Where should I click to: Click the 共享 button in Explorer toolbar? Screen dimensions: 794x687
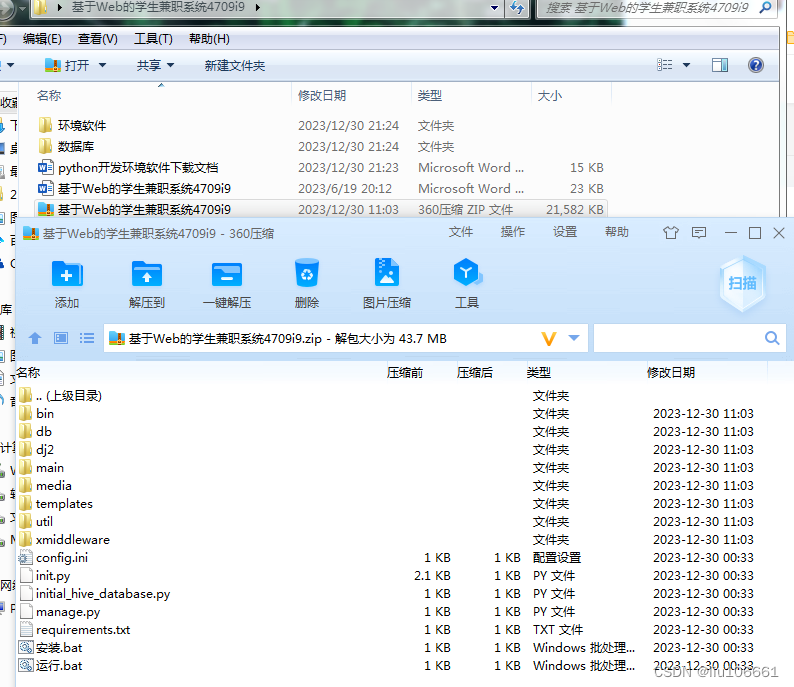click(149, 65)
